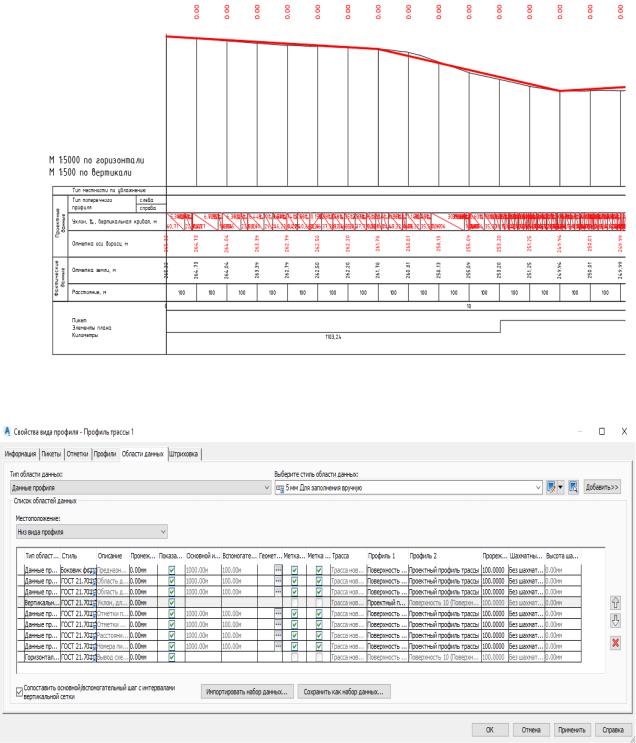636x743 pixels.
Task: Click Профиль 2 column header
Action: [444, 556]
